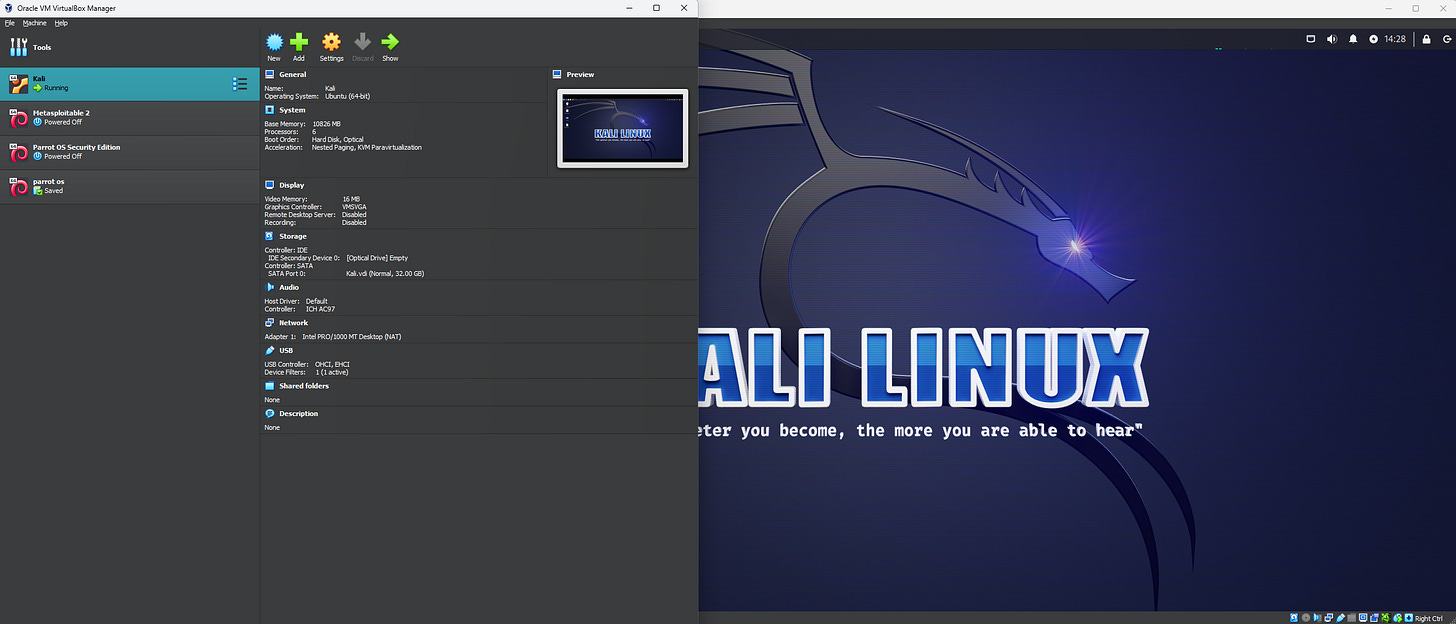Screen dimensions: 1456x624
Task: Click the green Show arrow icon
Action: [390, 42]
